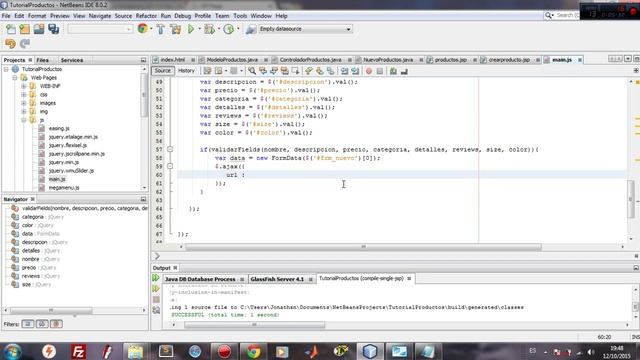Open the Empty datasource dropdown

(305, 29)
